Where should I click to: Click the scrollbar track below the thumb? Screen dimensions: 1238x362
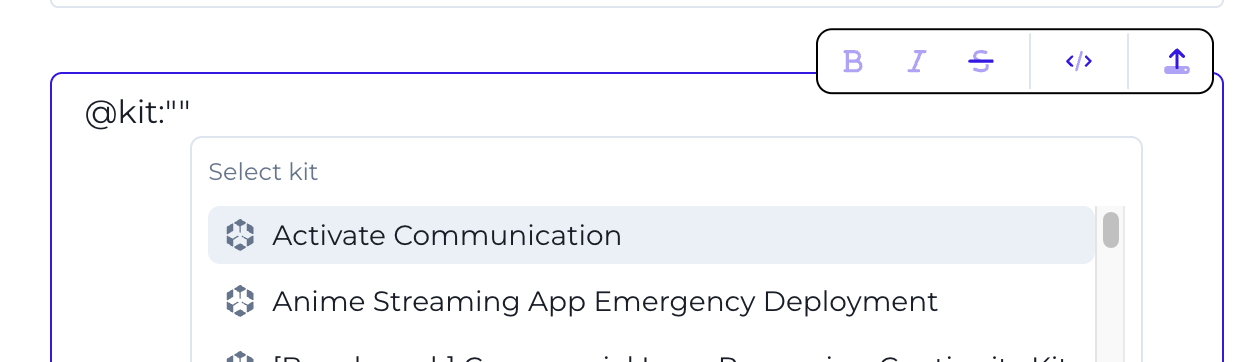point(1110,305)
